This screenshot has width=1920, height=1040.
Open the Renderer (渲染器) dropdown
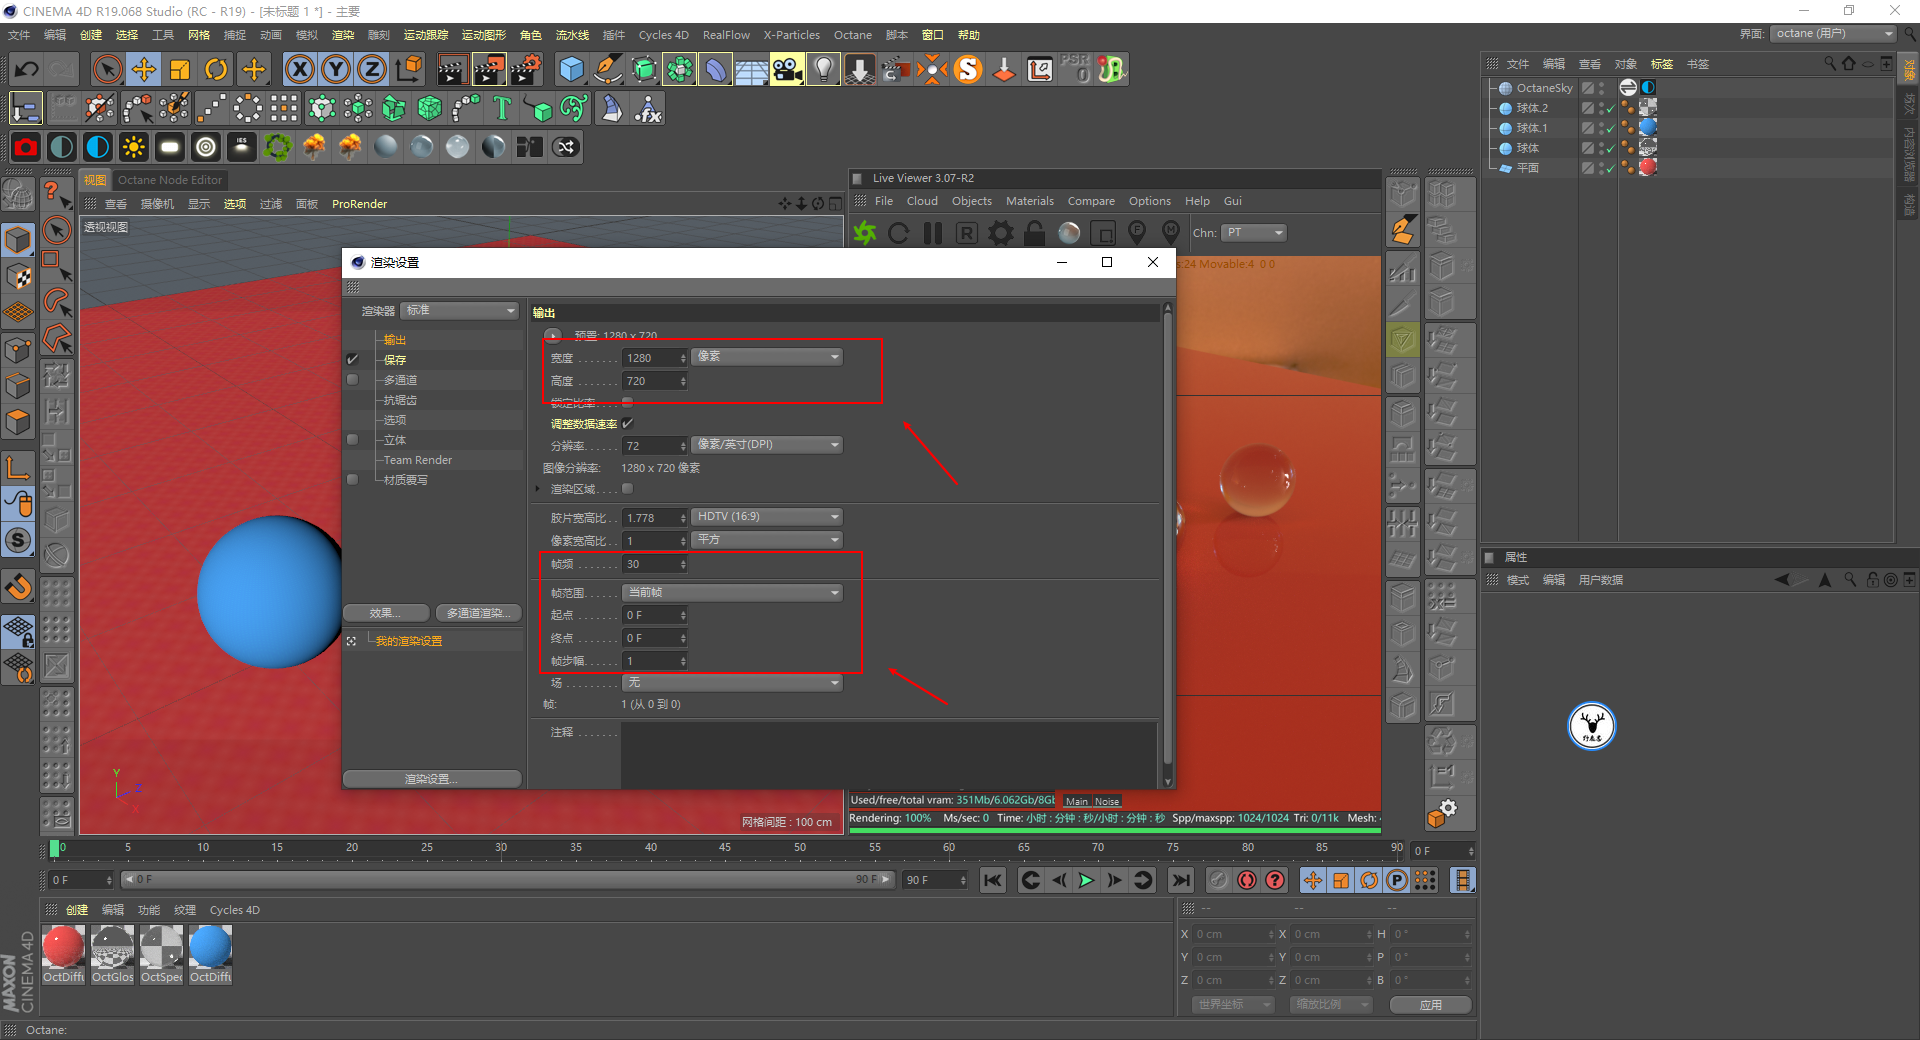click(x=460, y=311)
